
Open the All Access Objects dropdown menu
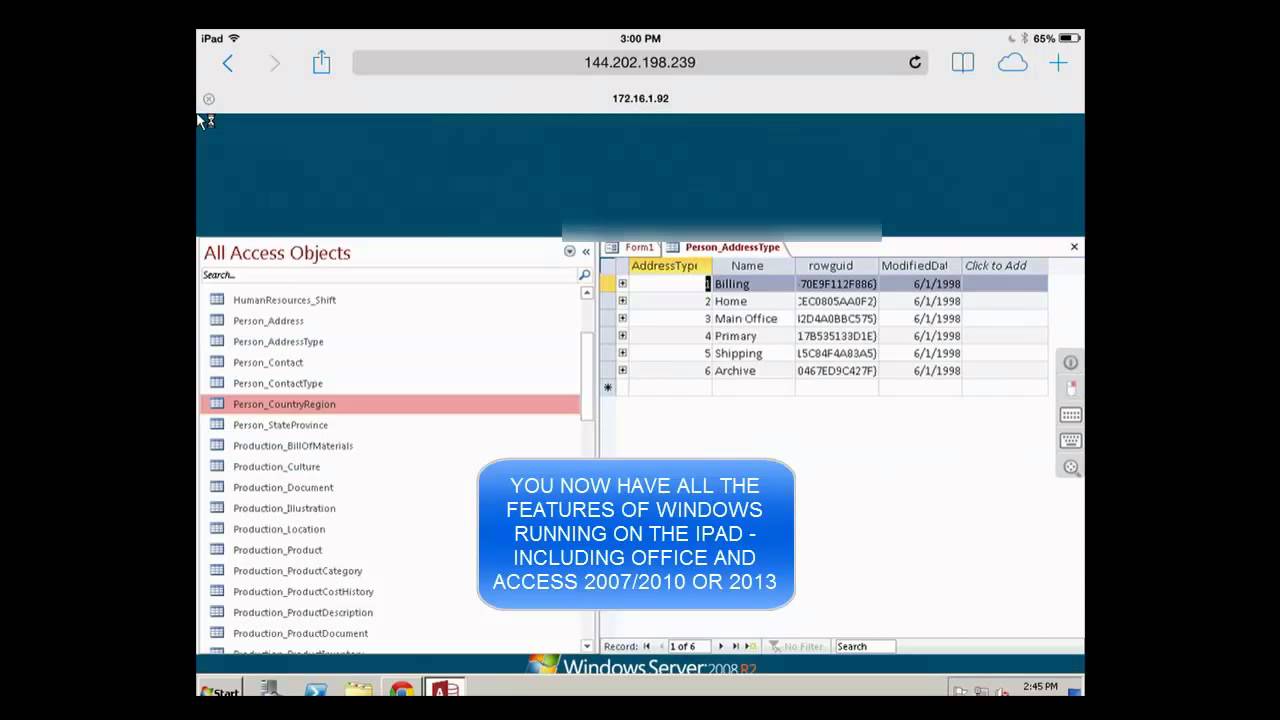(x=570, y=252)
